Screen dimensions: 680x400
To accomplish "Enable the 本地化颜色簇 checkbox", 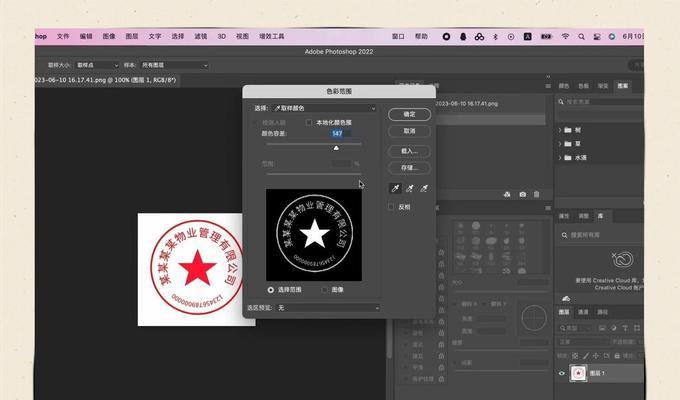I will point(308,123).
